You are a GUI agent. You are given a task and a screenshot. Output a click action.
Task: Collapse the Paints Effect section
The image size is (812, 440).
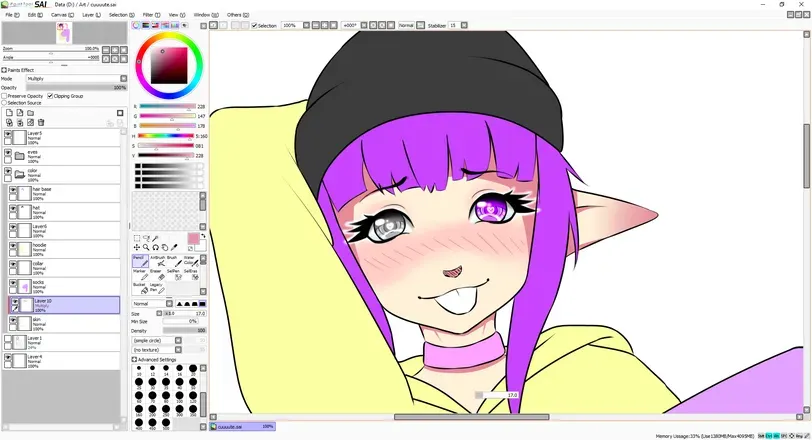[x=4, y=70]
